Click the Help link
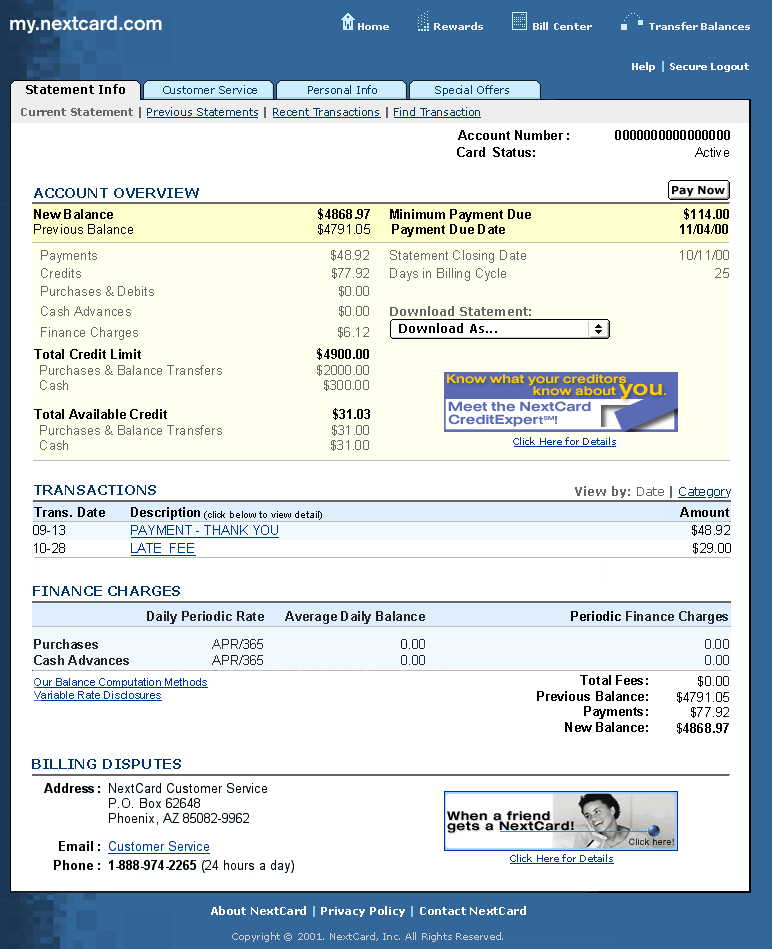Viewport: 772px width, 949px height. coord(643,67)
